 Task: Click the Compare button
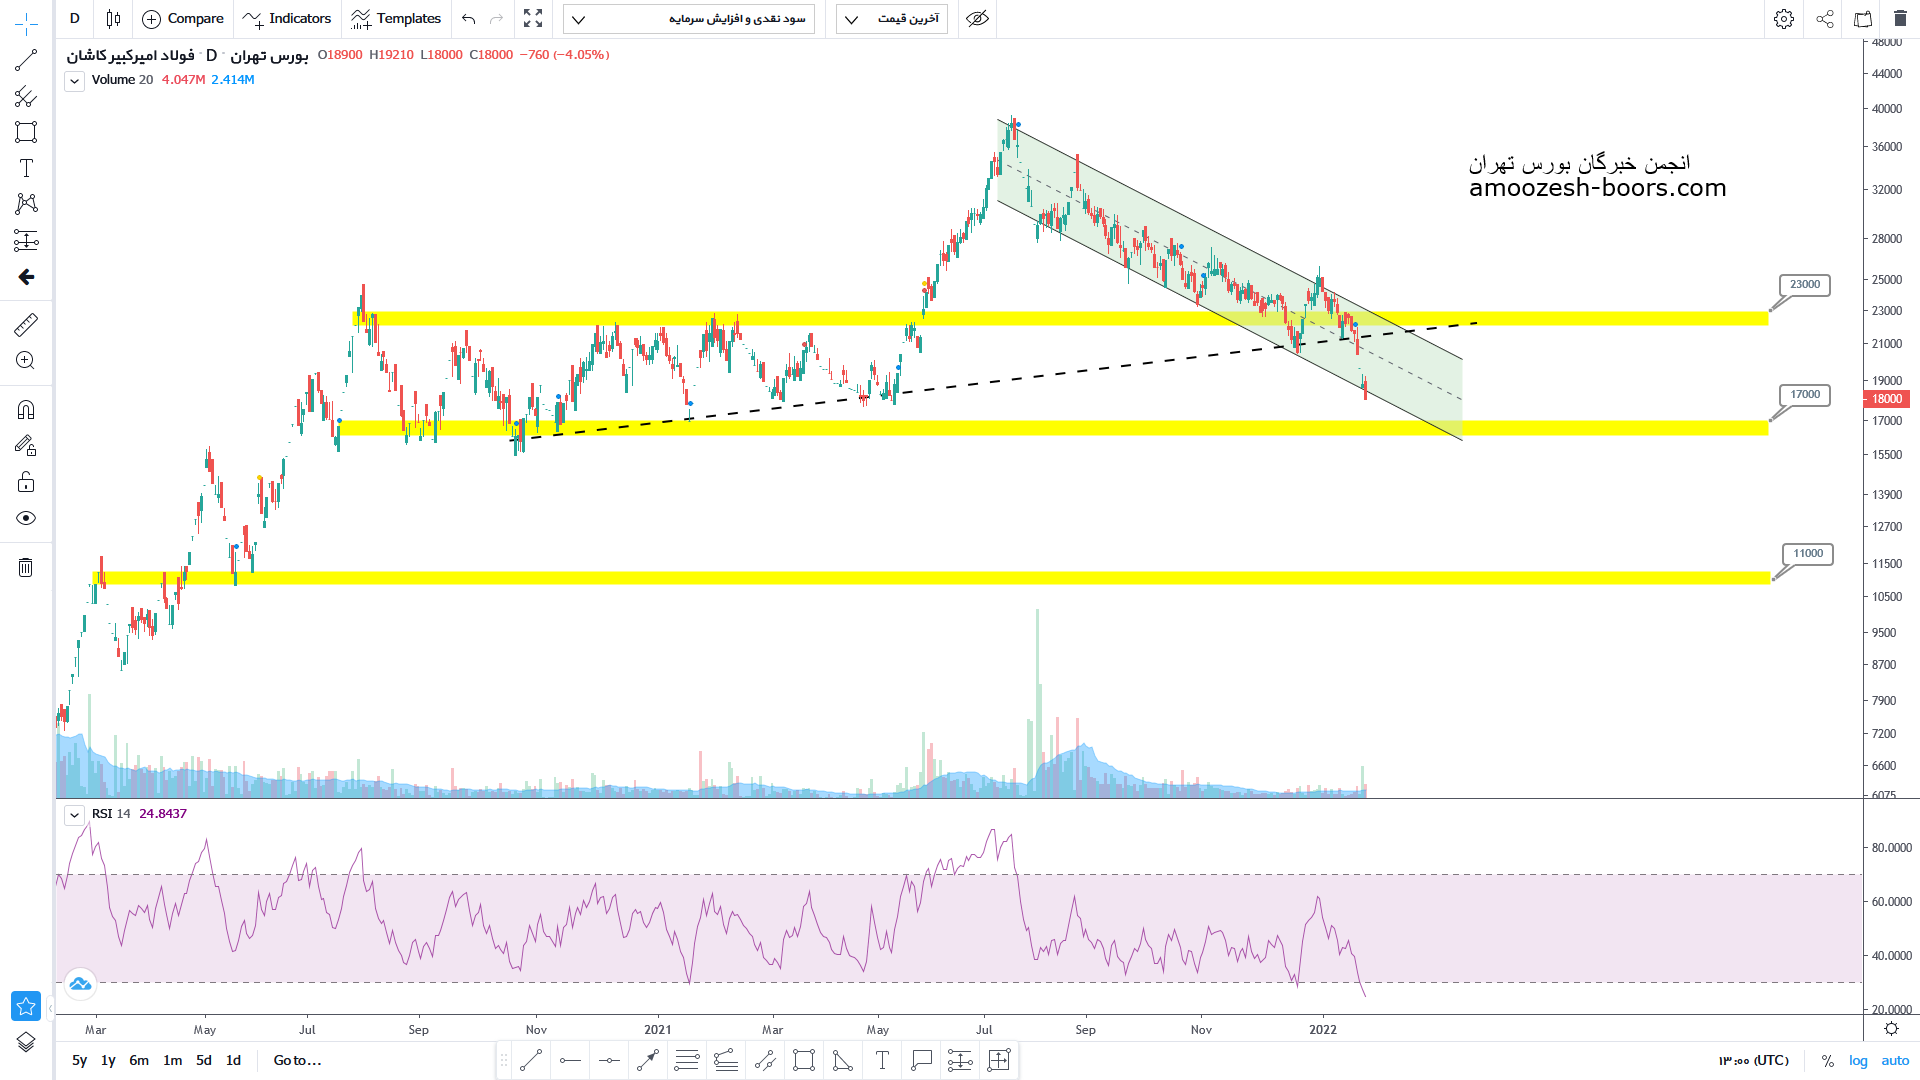(x=183, y=19)
